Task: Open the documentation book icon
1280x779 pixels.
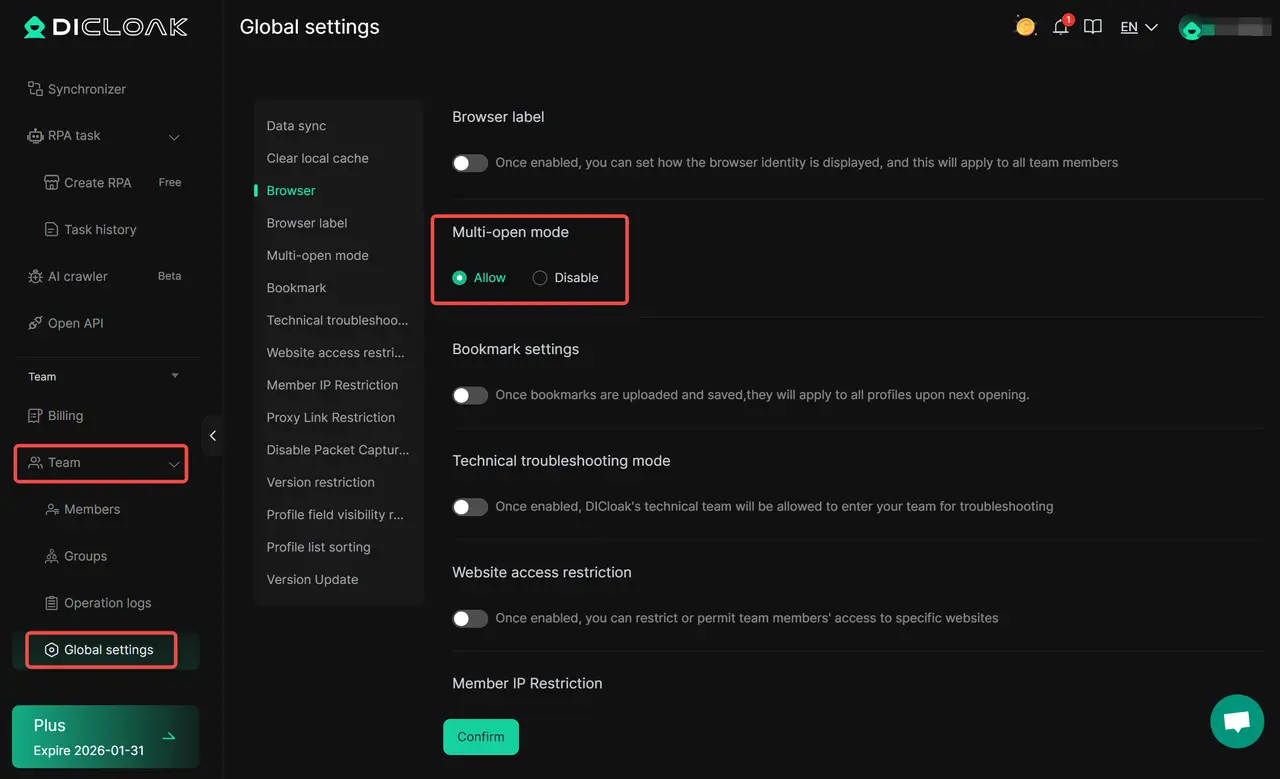Action: pyautogui.click(x=1093, y=27)
